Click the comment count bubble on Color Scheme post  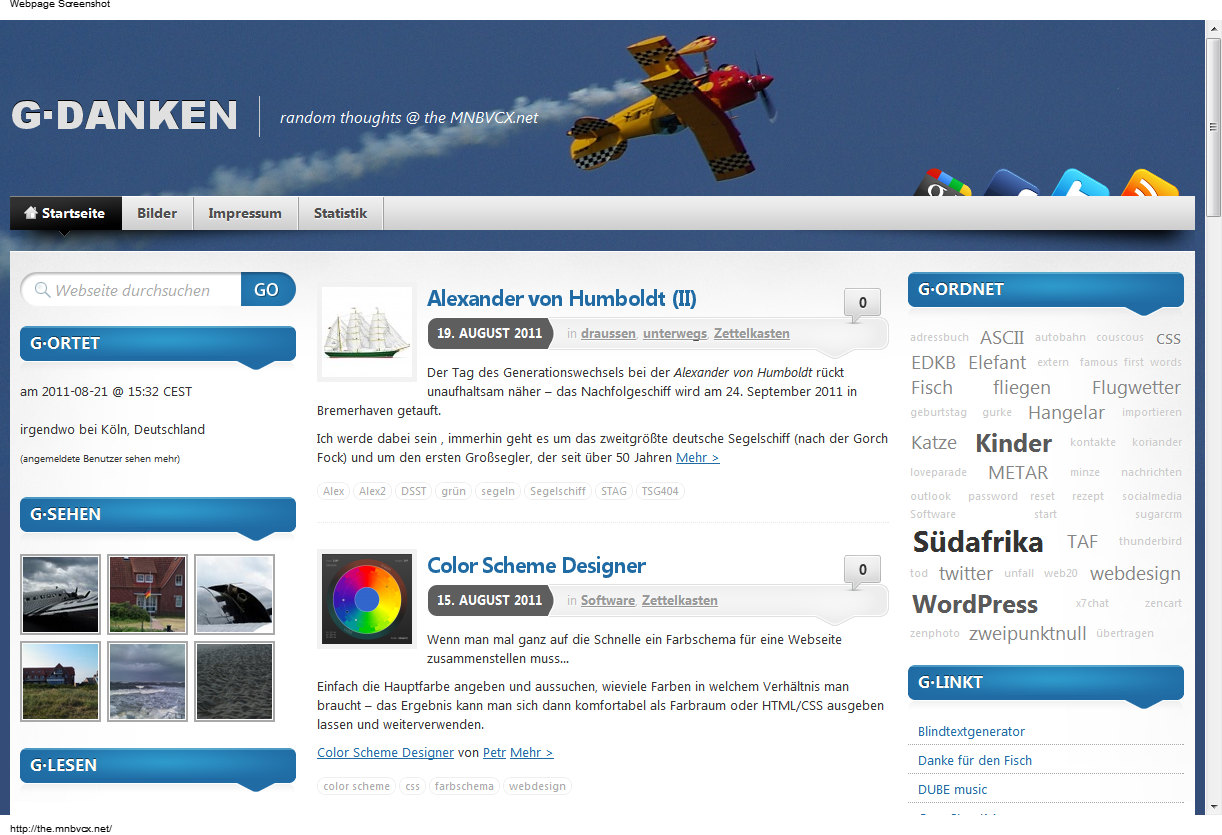[862, 570]
